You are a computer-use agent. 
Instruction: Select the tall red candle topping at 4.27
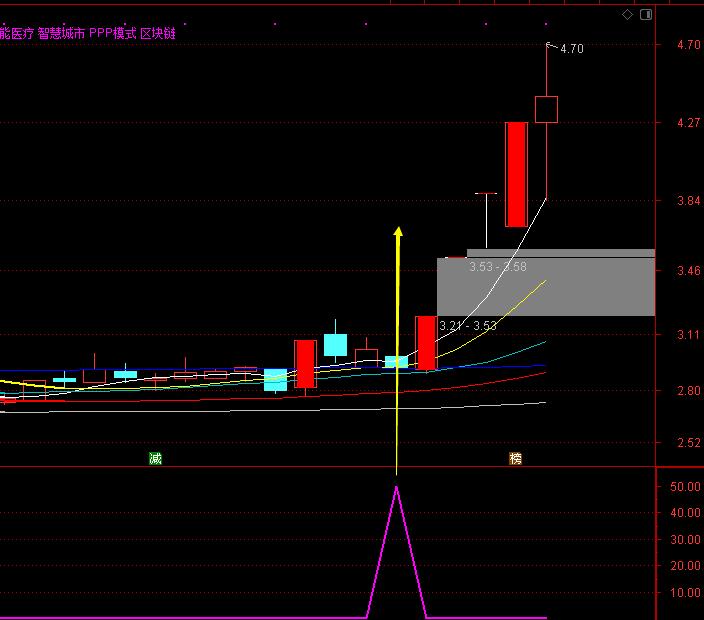pyautogui.click(x=516, y=174)
